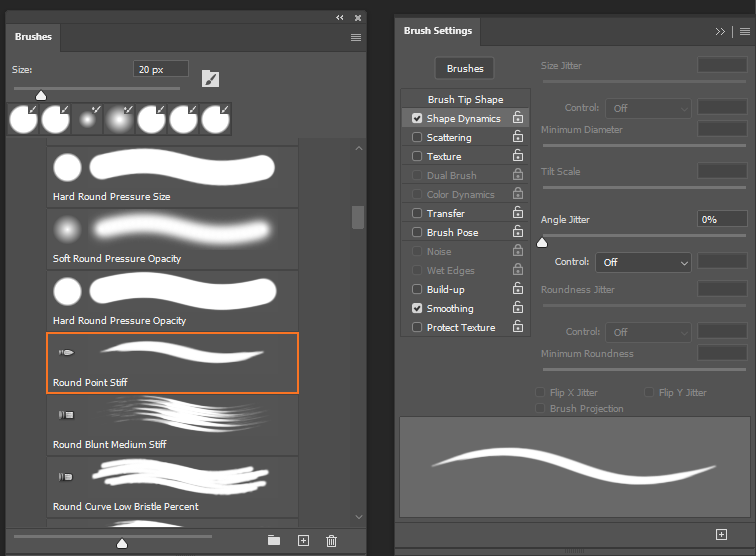
Task: Open Angle Jitter Control dropdown
Action: point(644,262)
